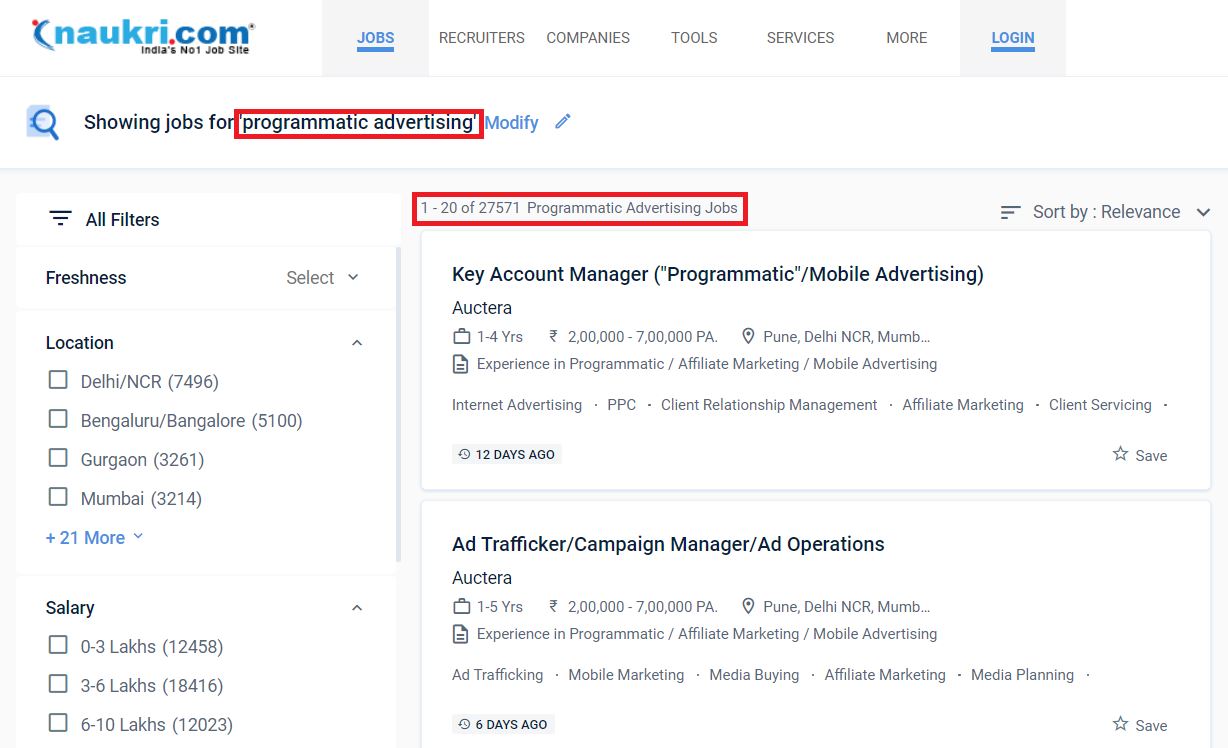Click location pin in Key Account Manager card
1228x748 pixels.
pyautogui.click(x=748, y=336)
